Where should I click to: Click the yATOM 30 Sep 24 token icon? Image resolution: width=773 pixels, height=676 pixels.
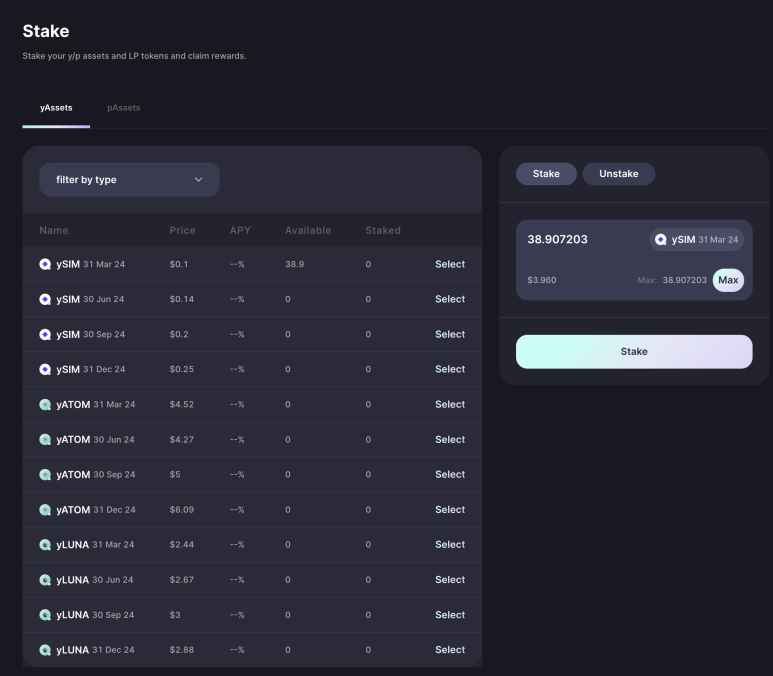point(45,474)
